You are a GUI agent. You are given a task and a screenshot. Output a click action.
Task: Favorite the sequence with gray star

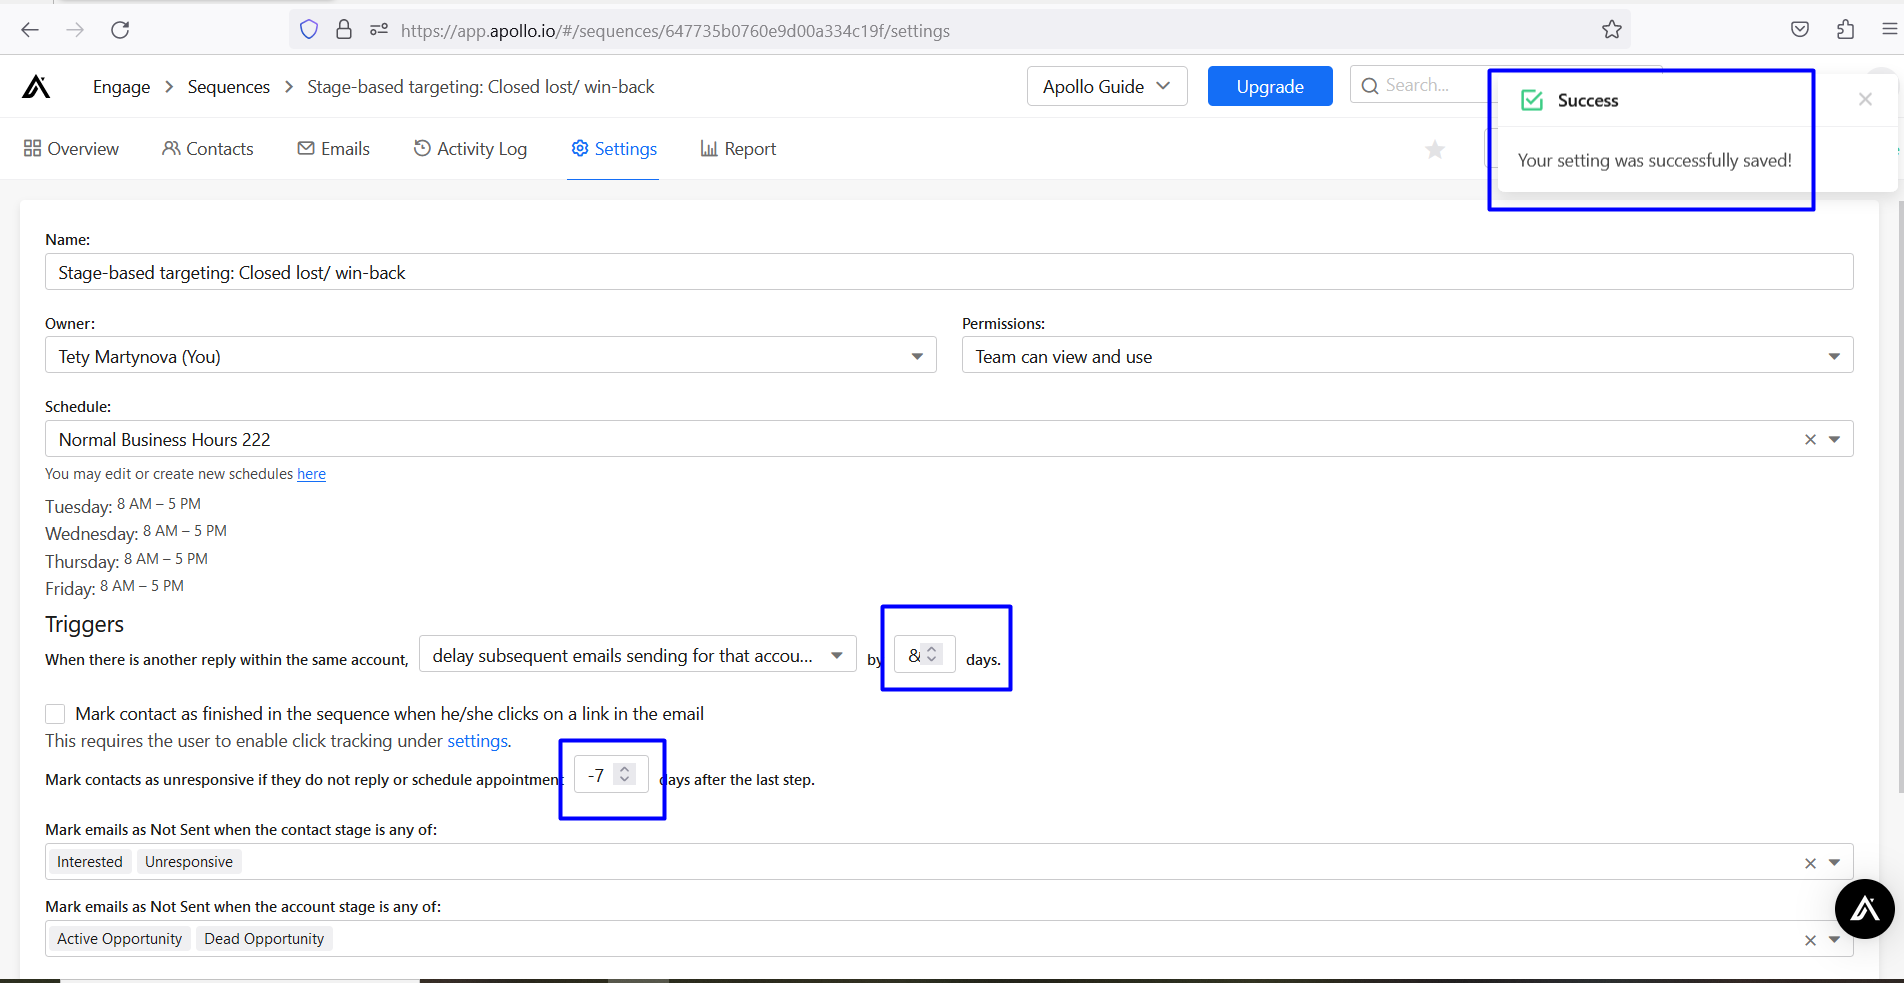[1435, 149]
